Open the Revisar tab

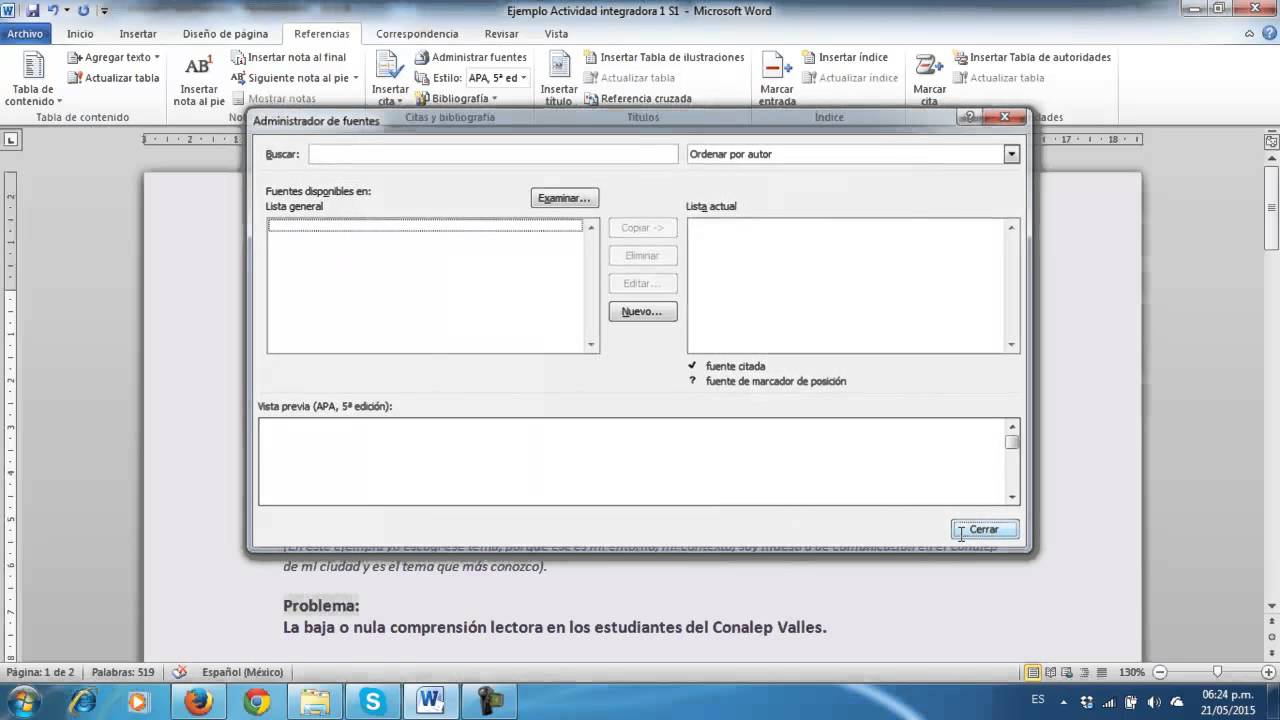501,34
